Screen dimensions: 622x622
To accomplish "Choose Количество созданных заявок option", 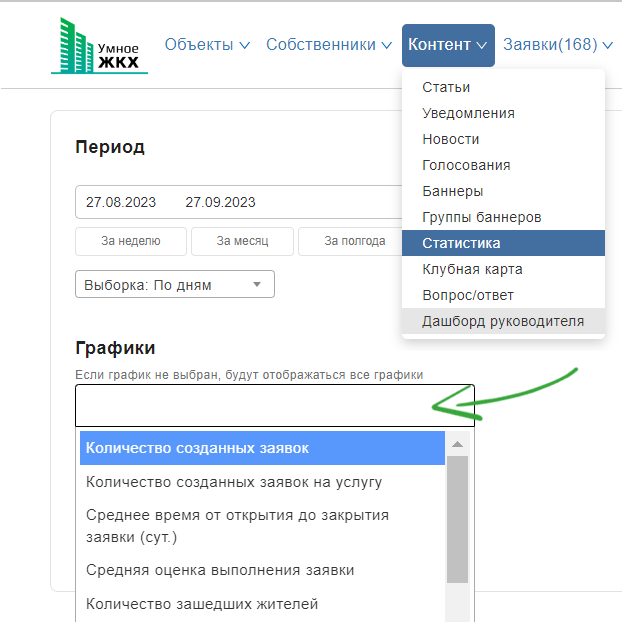I will tap(262, 448).
